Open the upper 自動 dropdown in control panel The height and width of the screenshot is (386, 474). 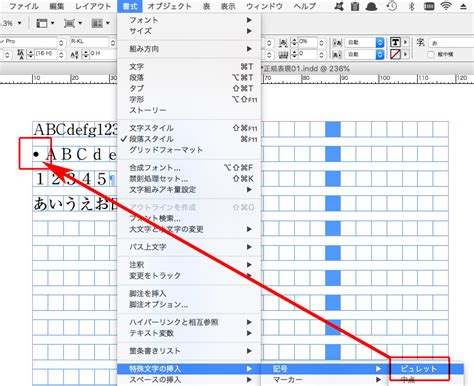[x=364, y=42]
